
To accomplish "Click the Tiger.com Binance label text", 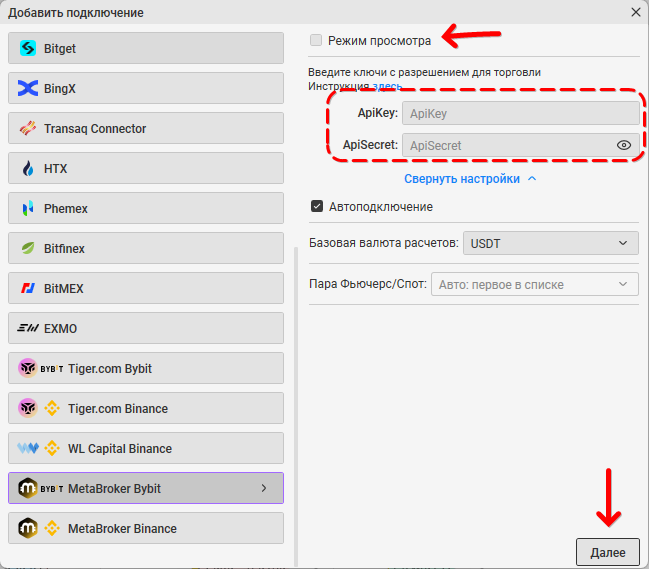I will tap(118, 408).
